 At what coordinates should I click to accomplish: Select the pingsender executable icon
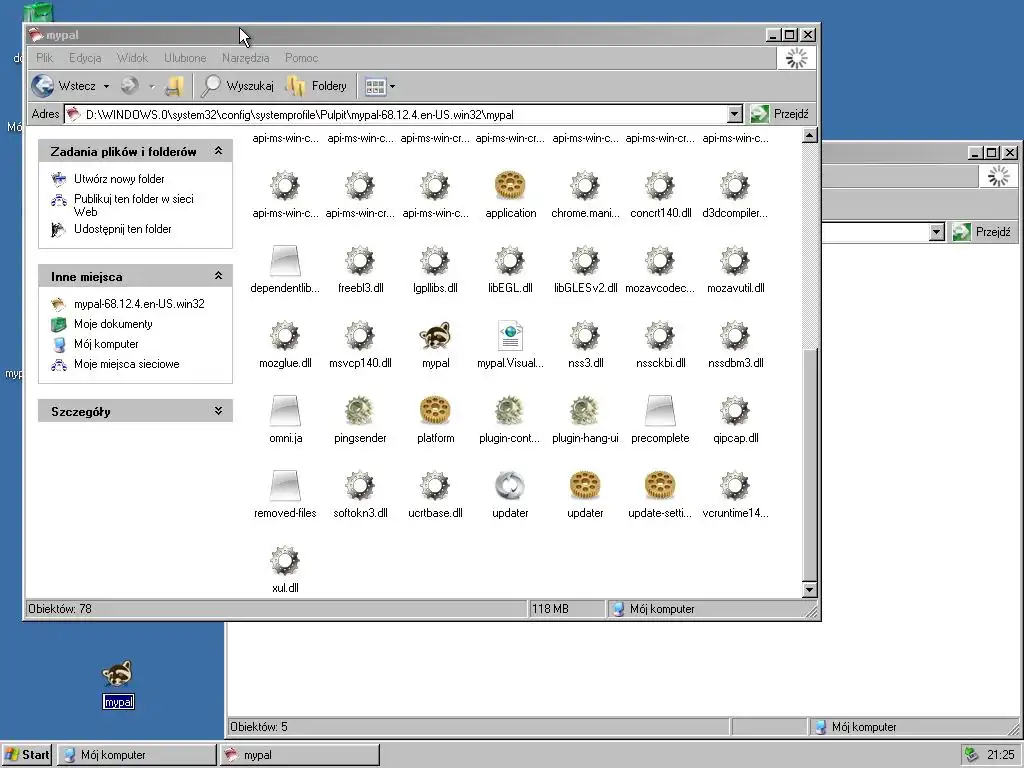360,411
